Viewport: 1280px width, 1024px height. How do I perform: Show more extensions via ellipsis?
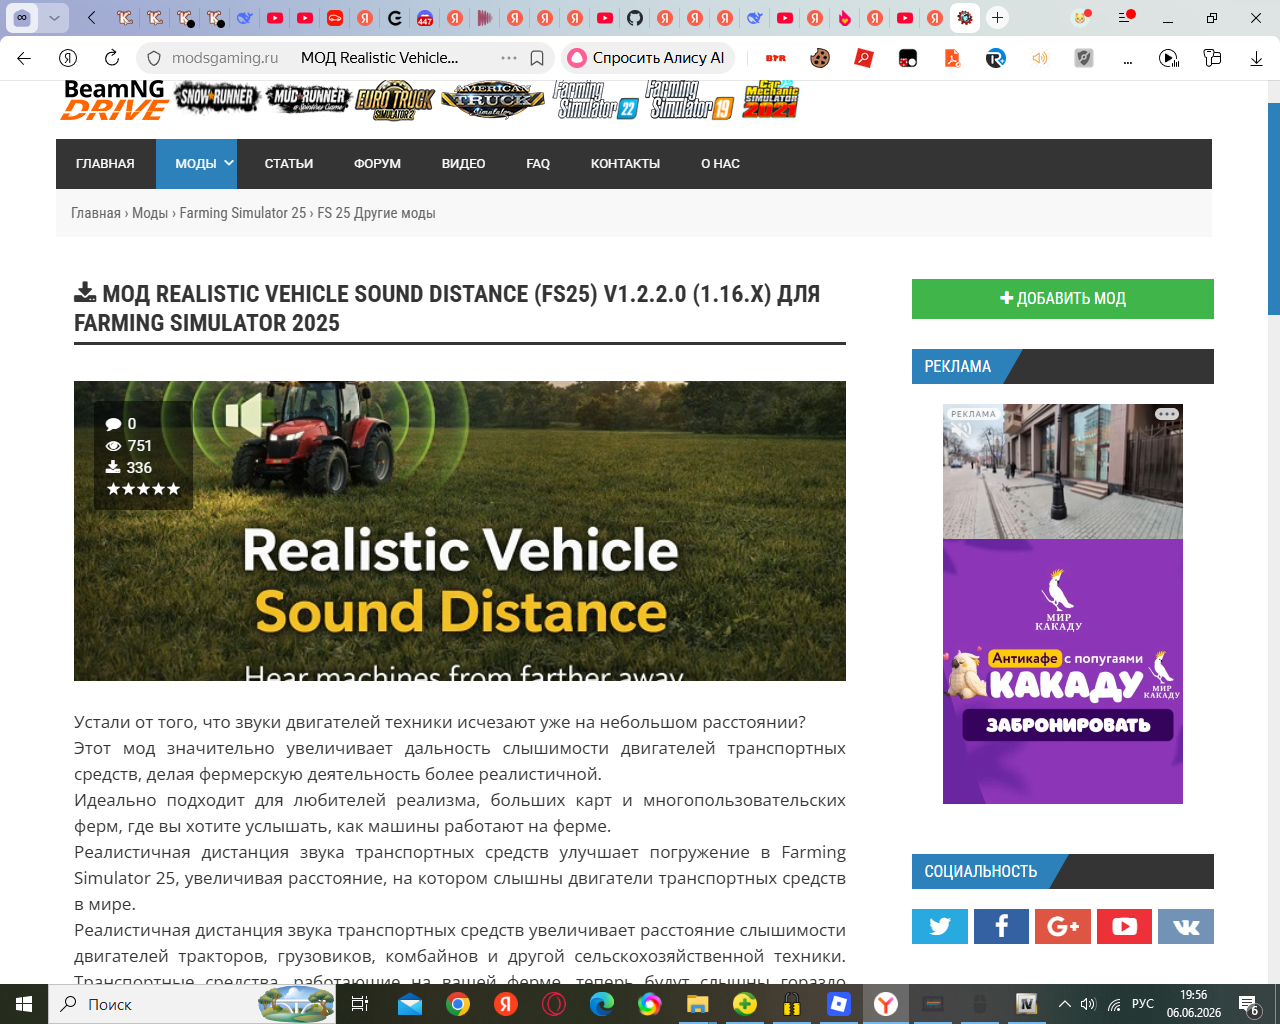tap(1128, 58)
